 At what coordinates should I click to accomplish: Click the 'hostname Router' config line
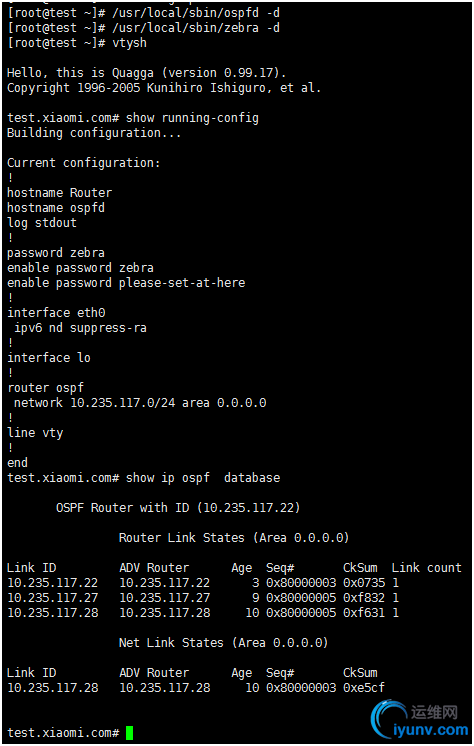59,193
